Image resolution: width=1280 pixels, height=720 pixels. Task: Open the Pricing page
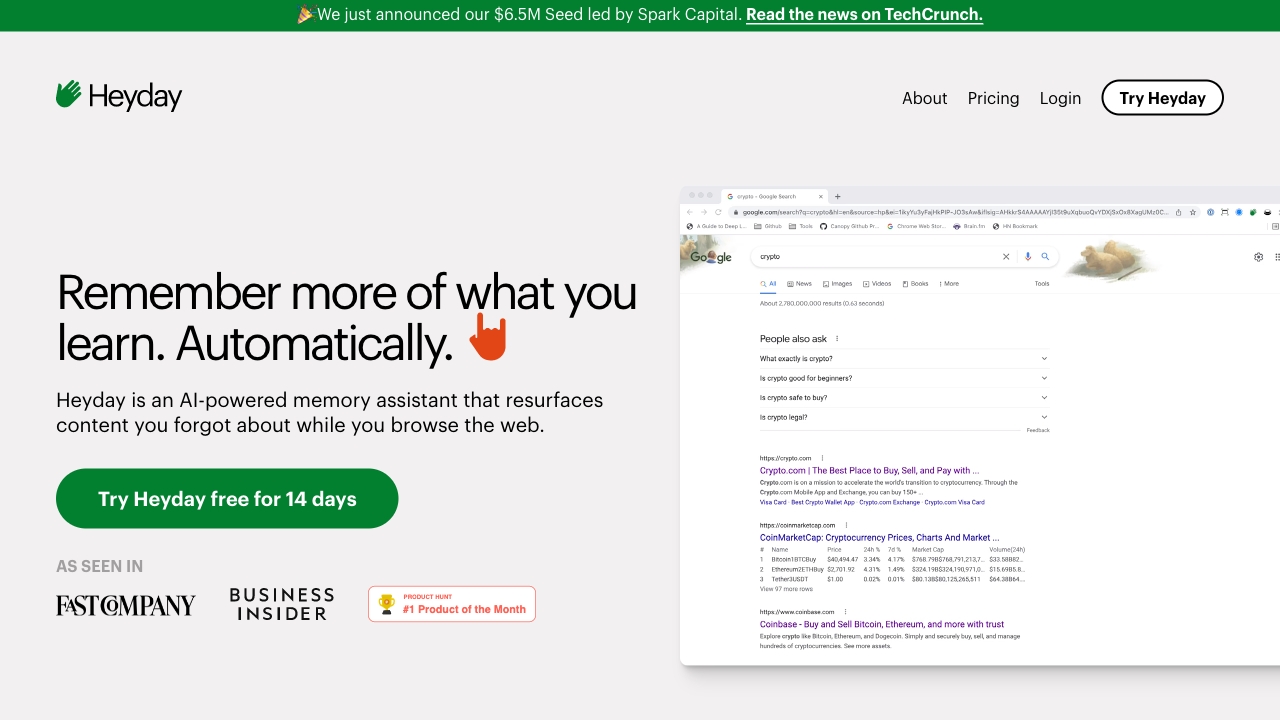[x=993, y=98]
